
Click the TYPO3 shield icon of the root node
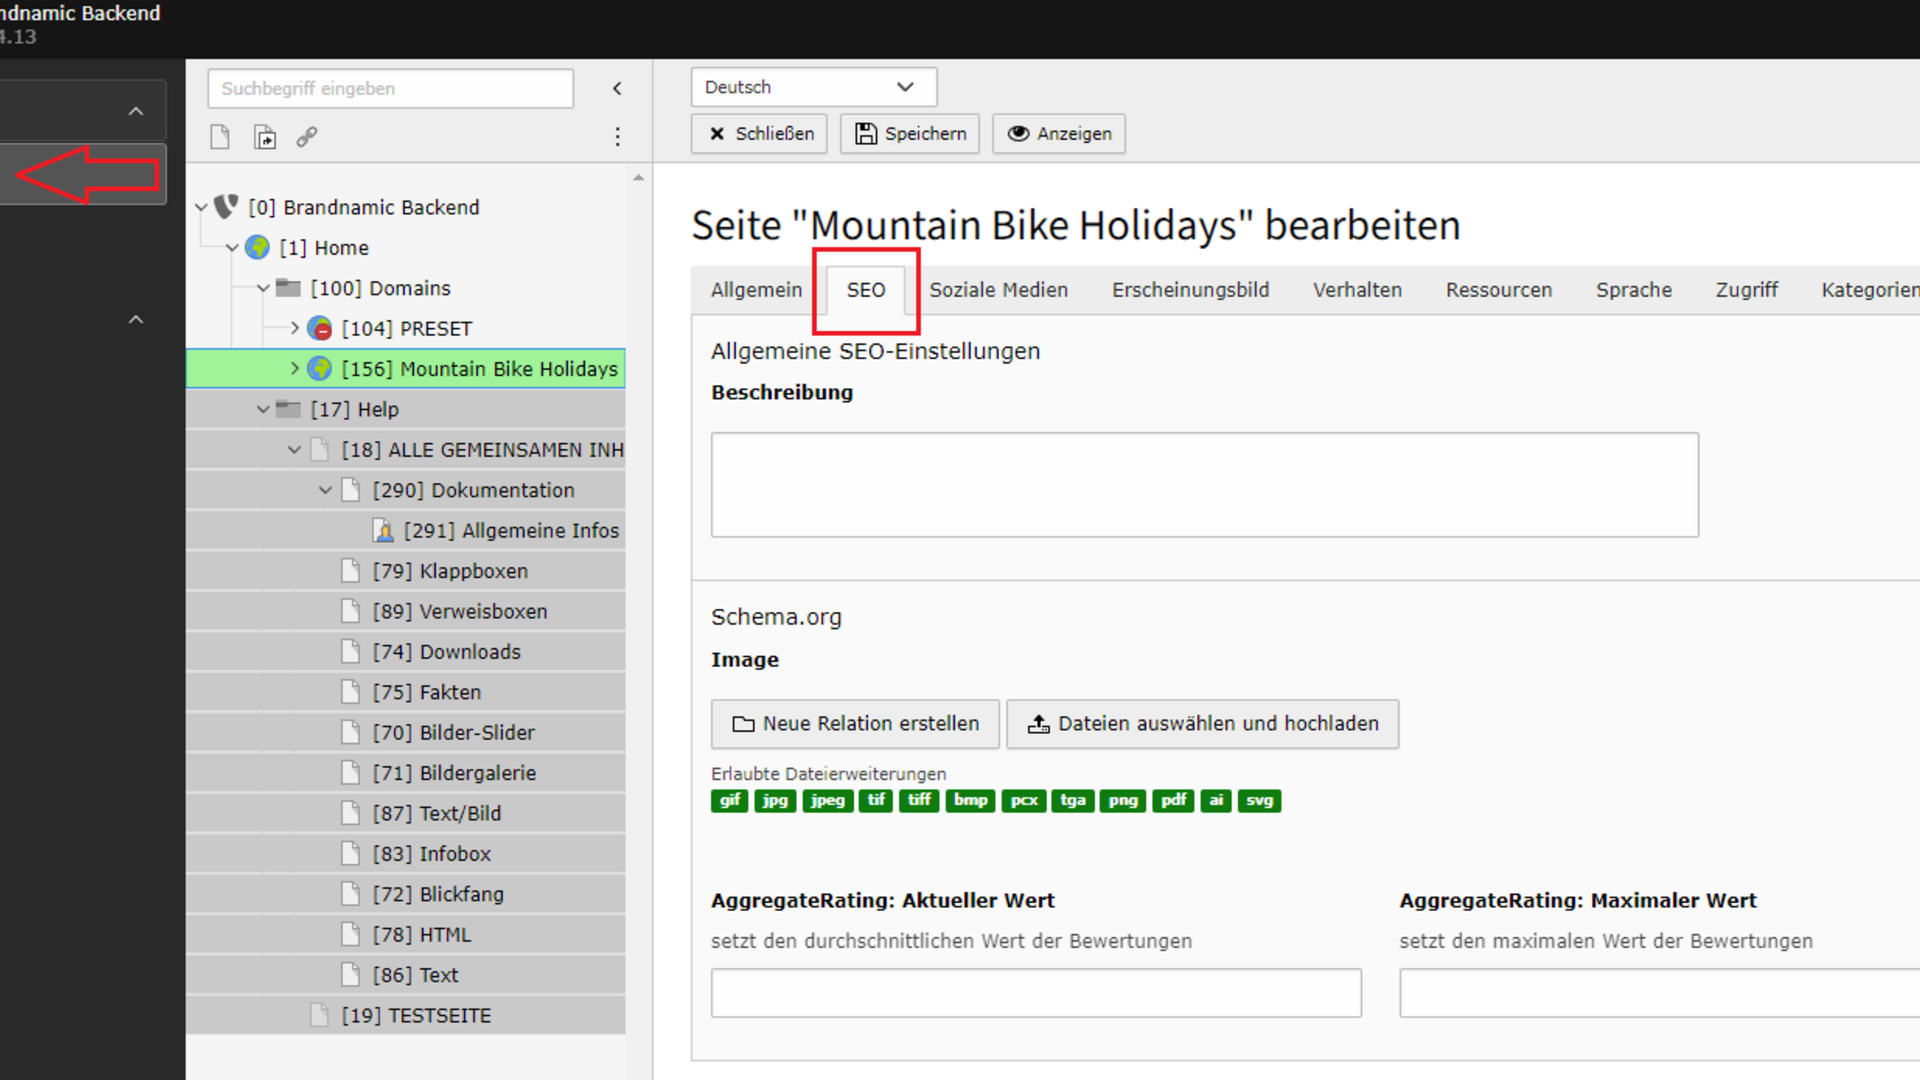click(x=227, y=207)
